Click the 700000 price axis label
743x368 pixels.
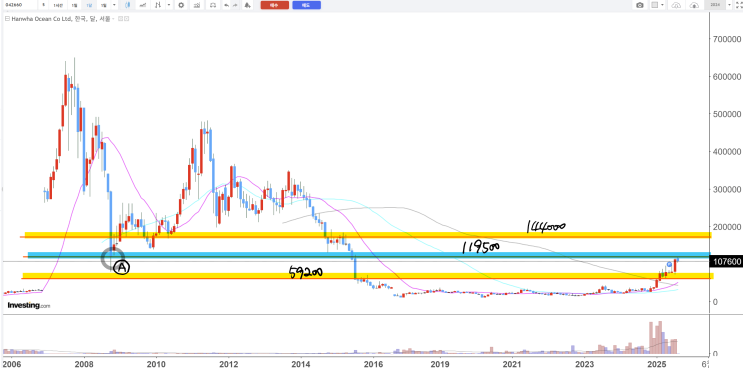(726, 39)
